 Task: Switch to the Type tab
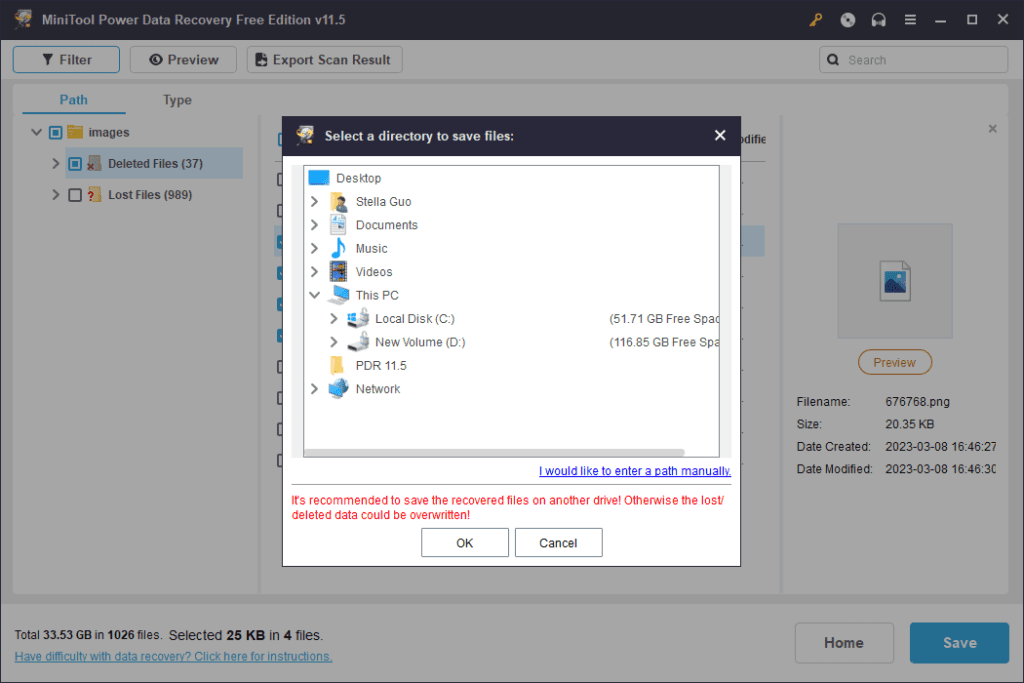pyautogui.click(x=177, y=100)
